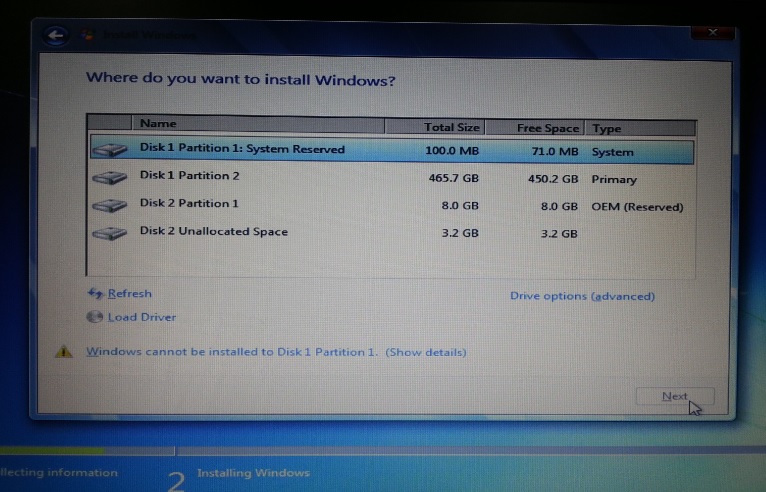Click the drive icon for Disk 2 Unallocated Space
Viewport: 766px width, 492px height.
109,233
